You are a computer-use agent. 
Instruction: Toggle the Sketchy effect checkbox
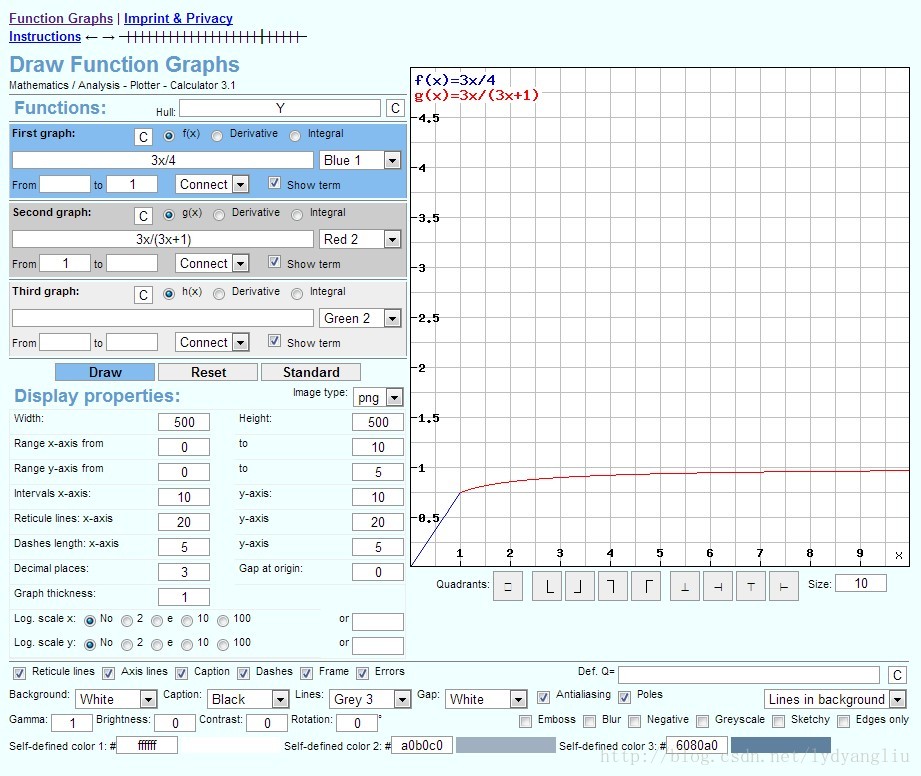[779, 721]
